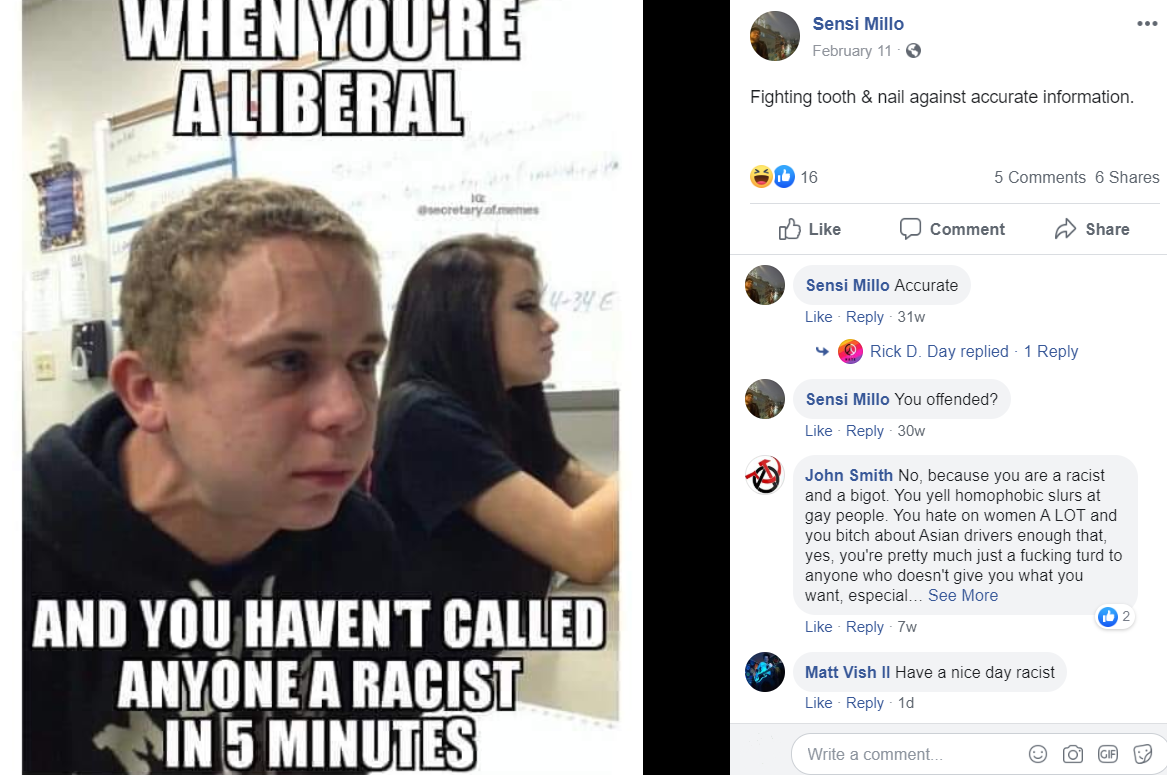The width and height of the screenshot is (1167, 775).
Task: Click the laughing reaction emoji icon
Action: click(x=761, y=176)
